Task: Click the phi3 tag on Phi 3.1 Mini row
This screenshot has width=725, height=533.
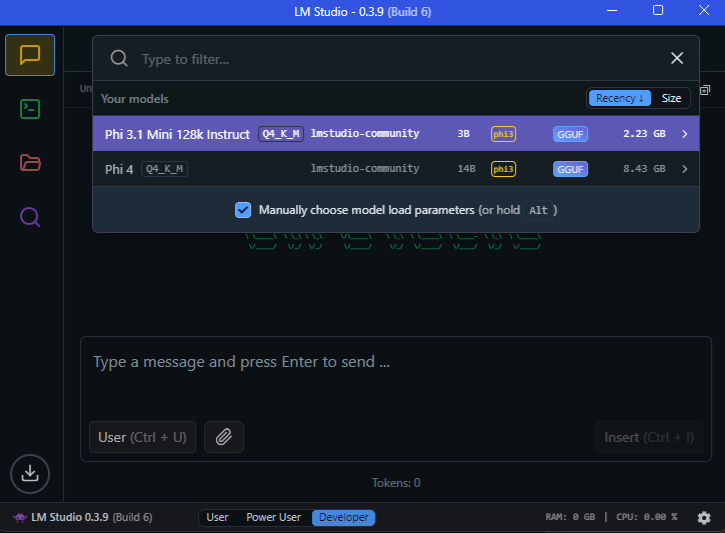Action: point(503,134)
